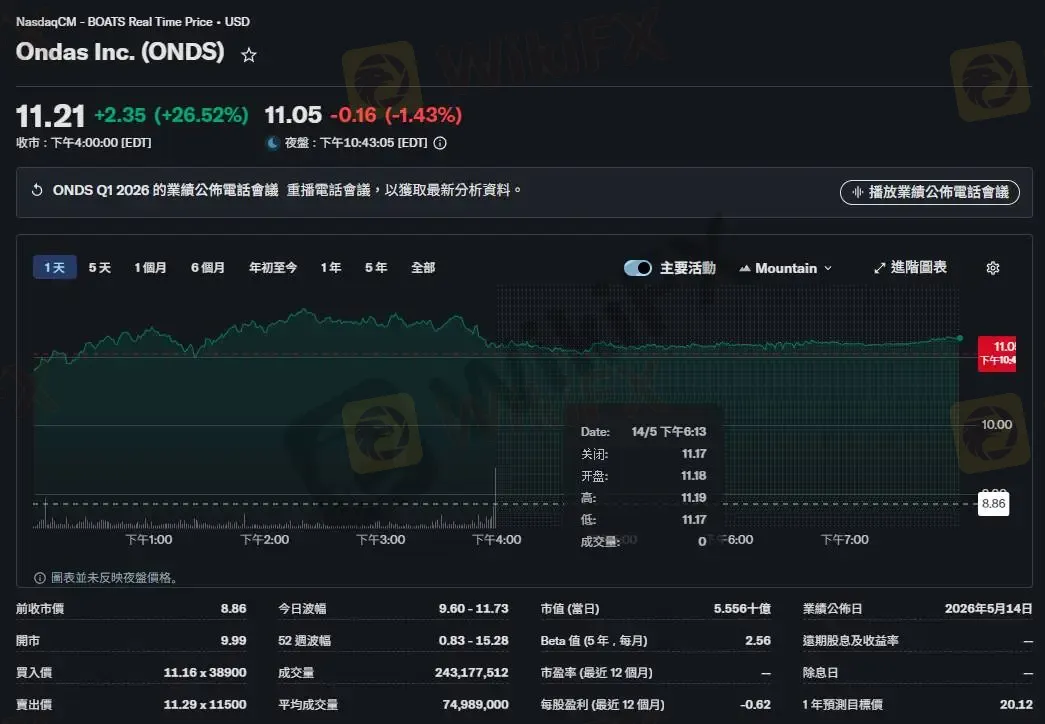Click the 下午2:00 time axis label
1045x724 pixels.
[x=265, y=539]
